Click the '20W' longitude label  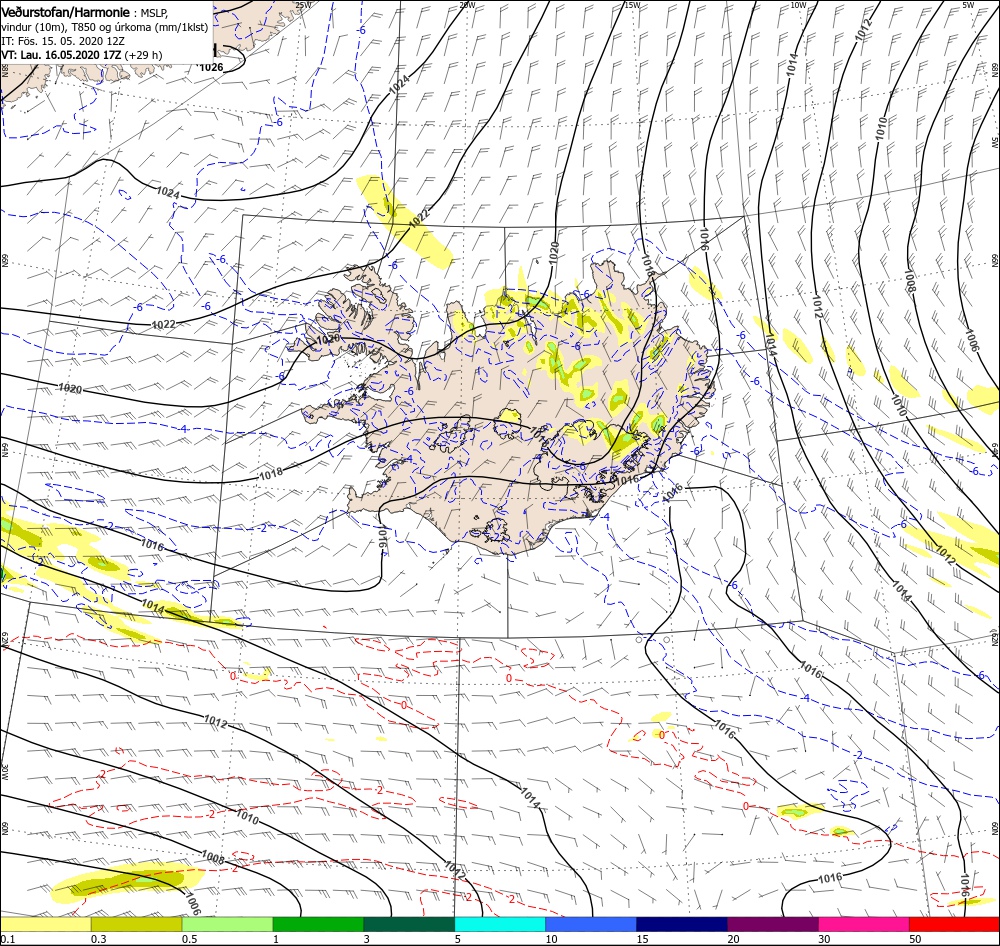pos(467,5)
